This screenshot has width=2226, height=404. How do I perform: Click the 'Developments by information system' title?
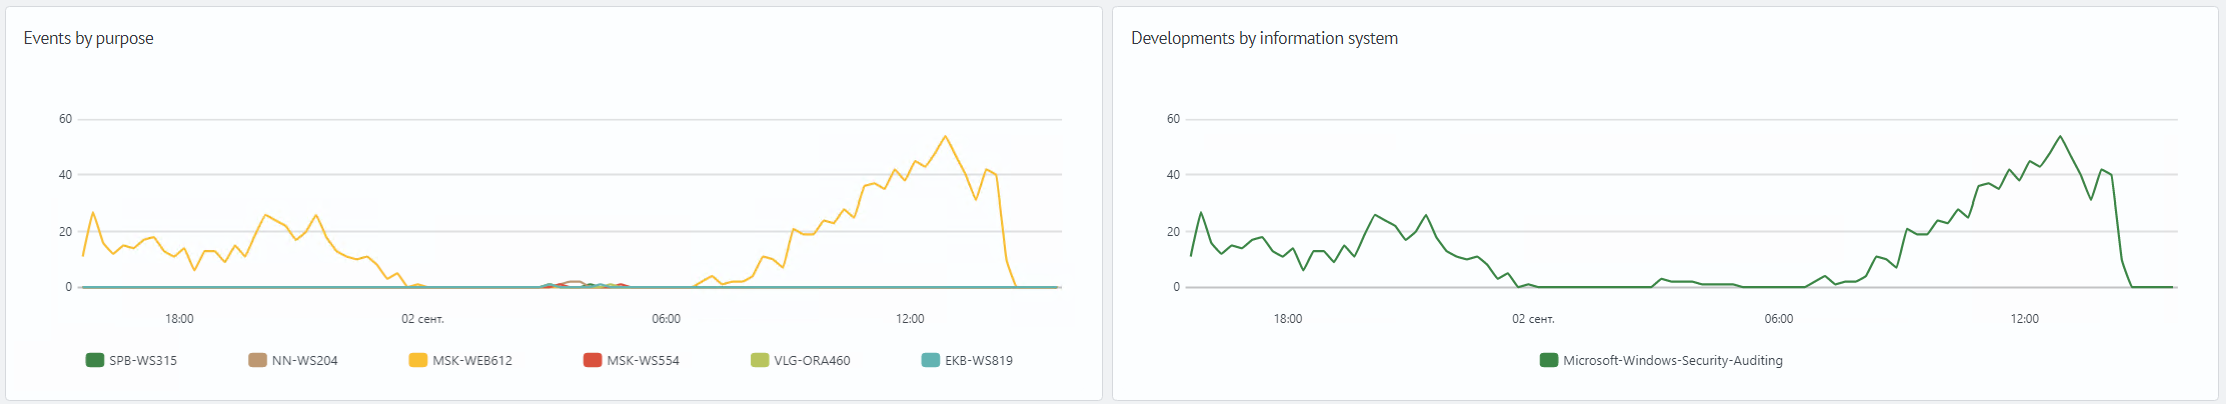[1264, 38]
